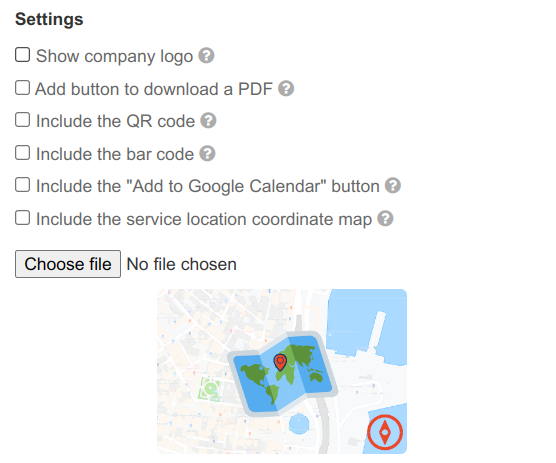Click the folded world map illustration
Image resolution: width=556 pixels, height=463 pixels.
[x=283, y=374]
